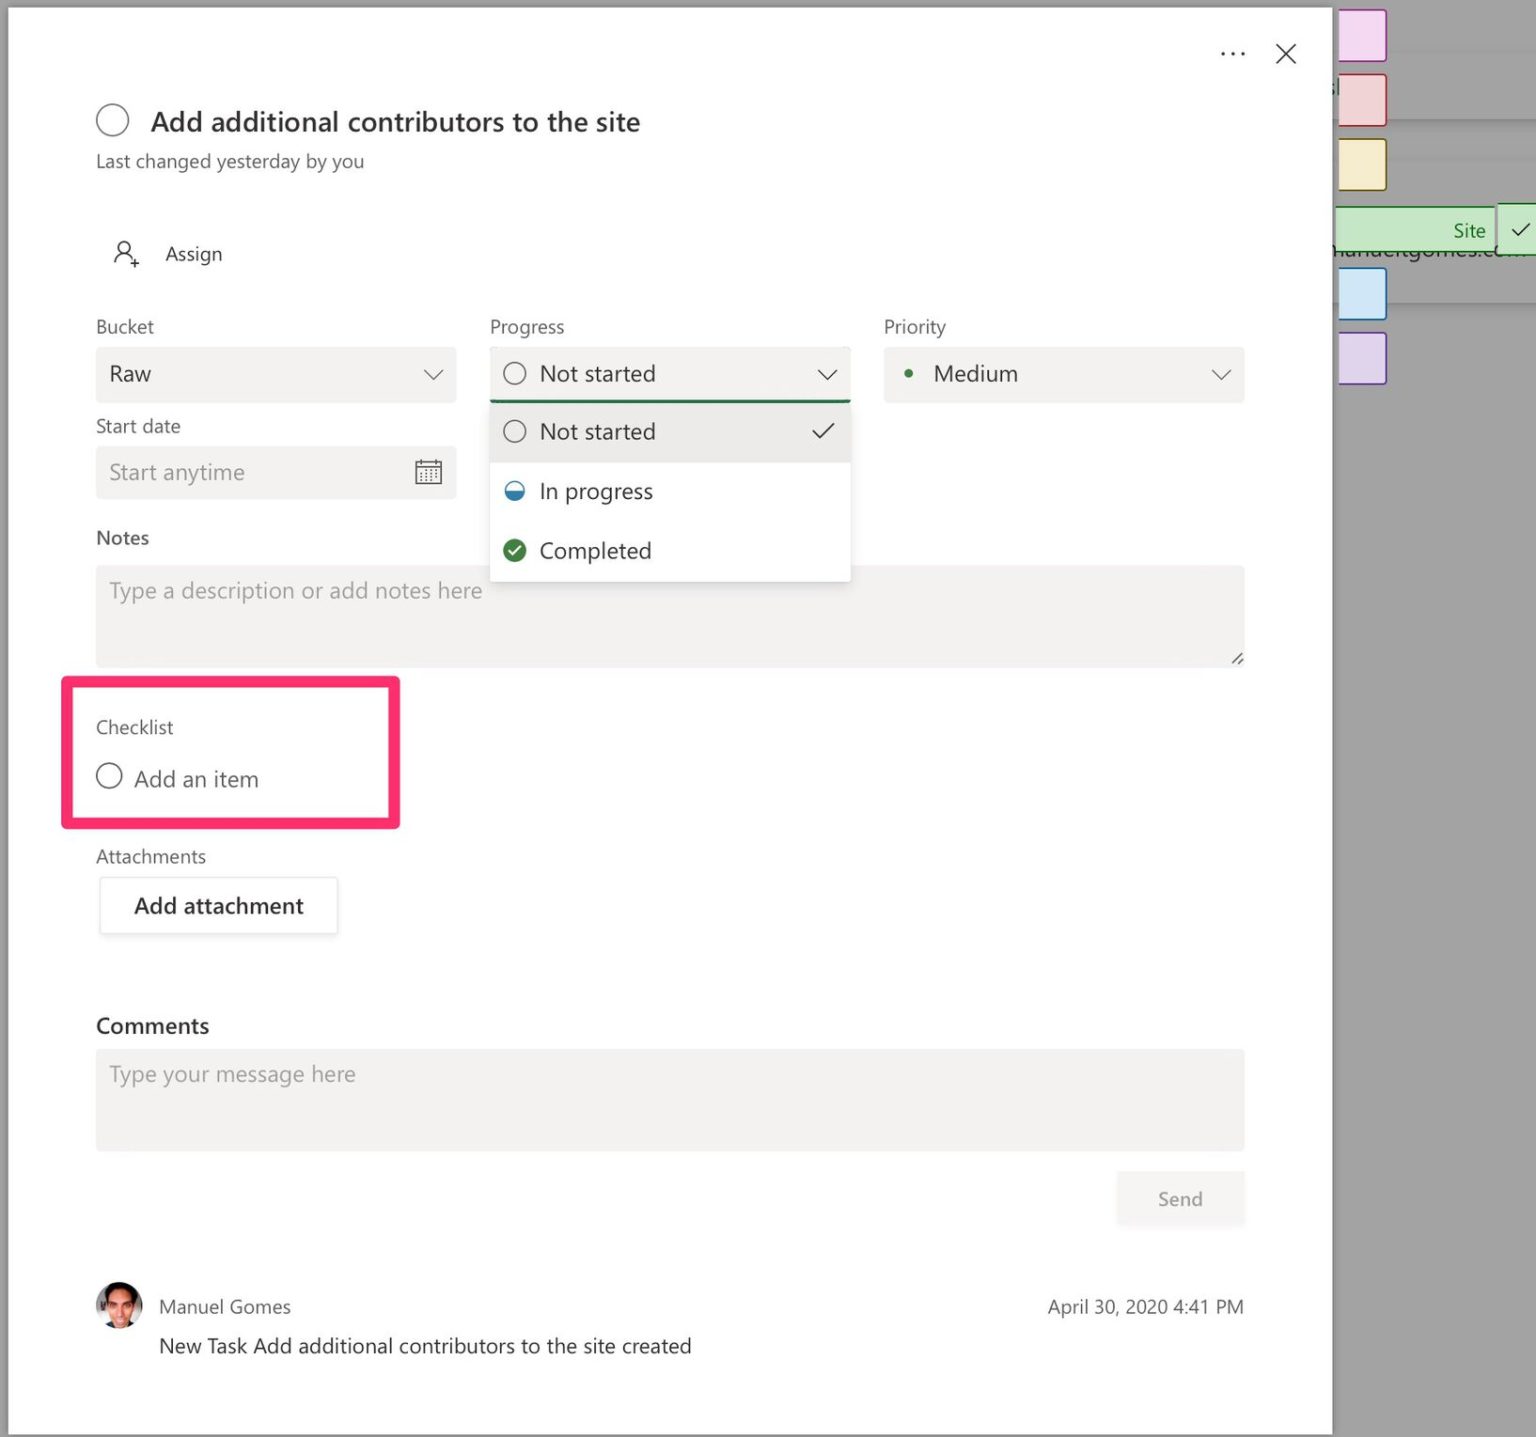Open the Bucket dropdown showing Raw
The image size is (1536, 1437).
coord(275,374)
